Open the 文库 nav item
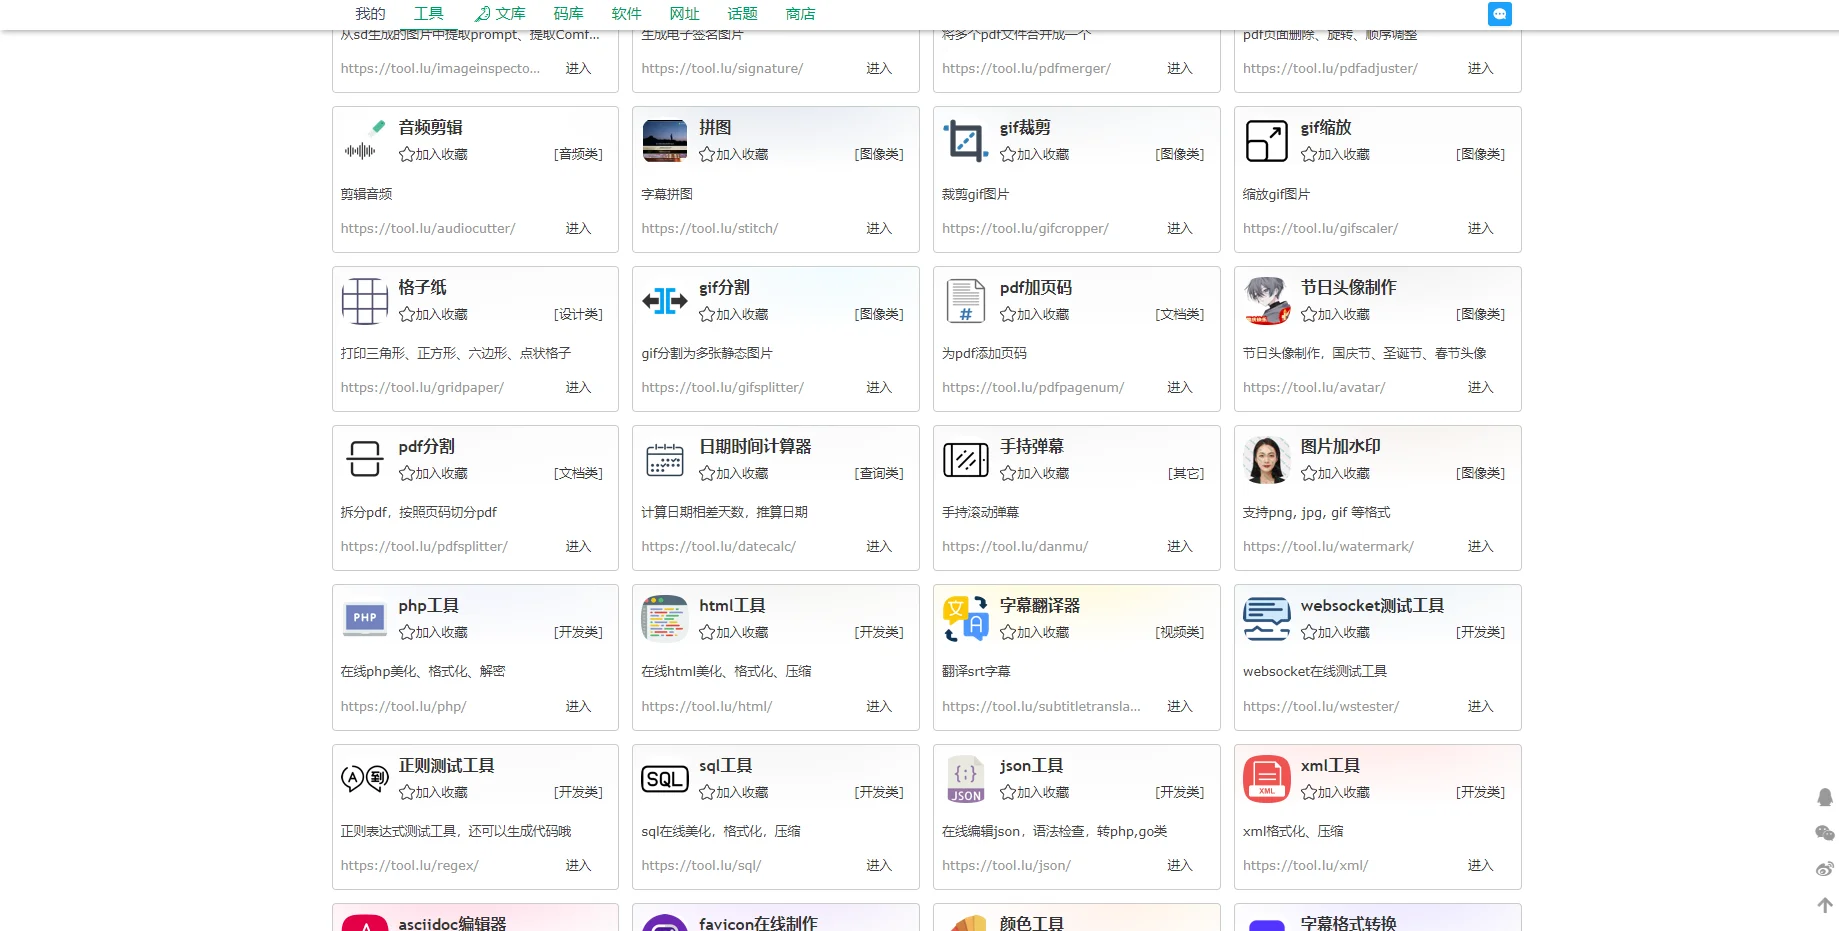 [500, 14]
